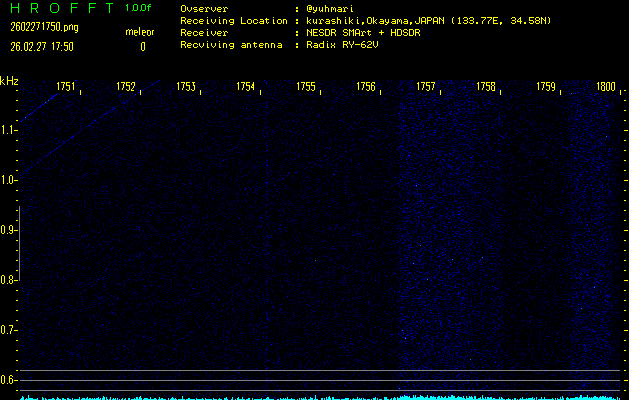Click the Receiving Location label
Viewport: 629px width, 400px height.
point(234,21)
